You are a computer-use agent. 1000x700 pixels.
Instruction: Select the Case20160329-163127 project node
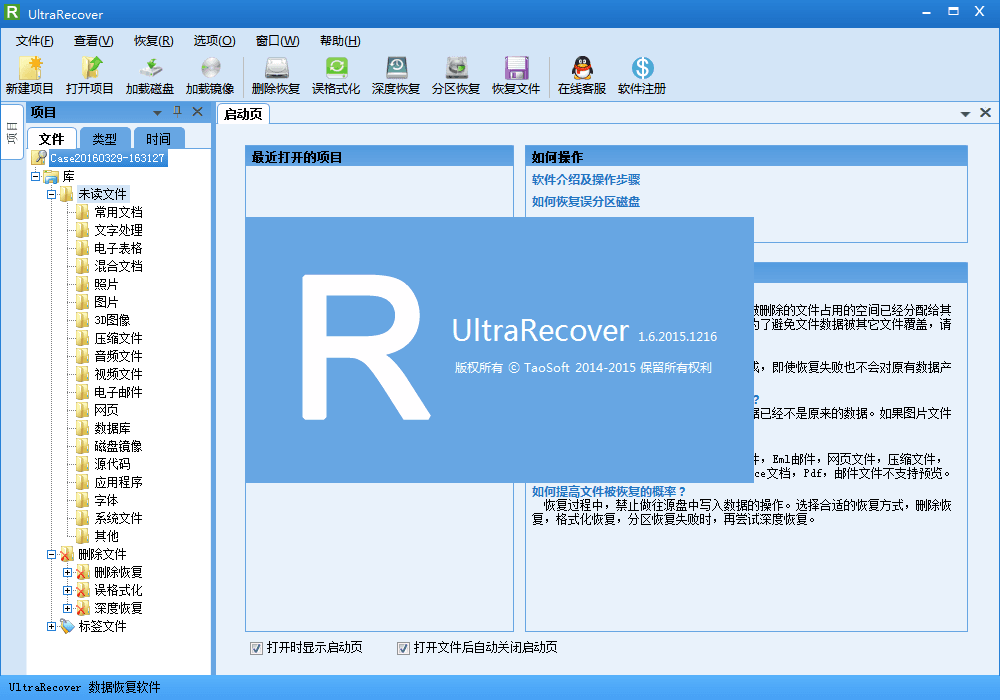108,157
